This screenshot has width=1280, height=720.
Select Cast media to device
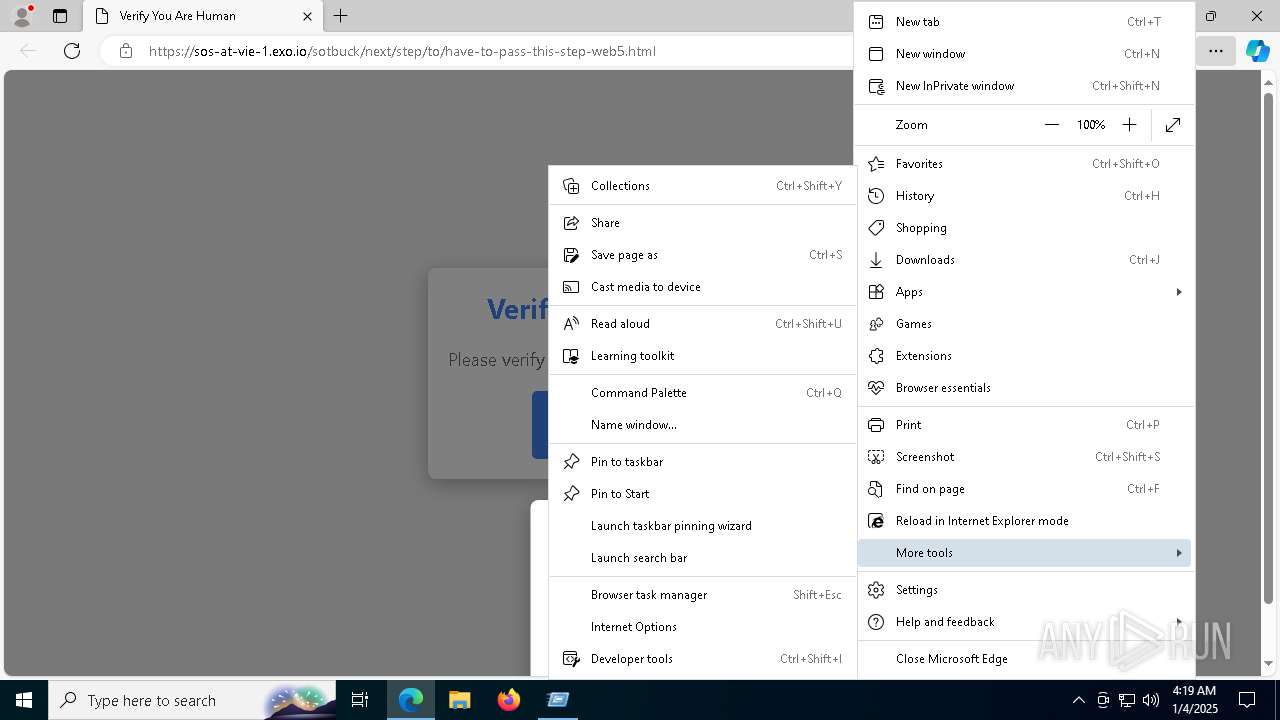click(702, 287)
